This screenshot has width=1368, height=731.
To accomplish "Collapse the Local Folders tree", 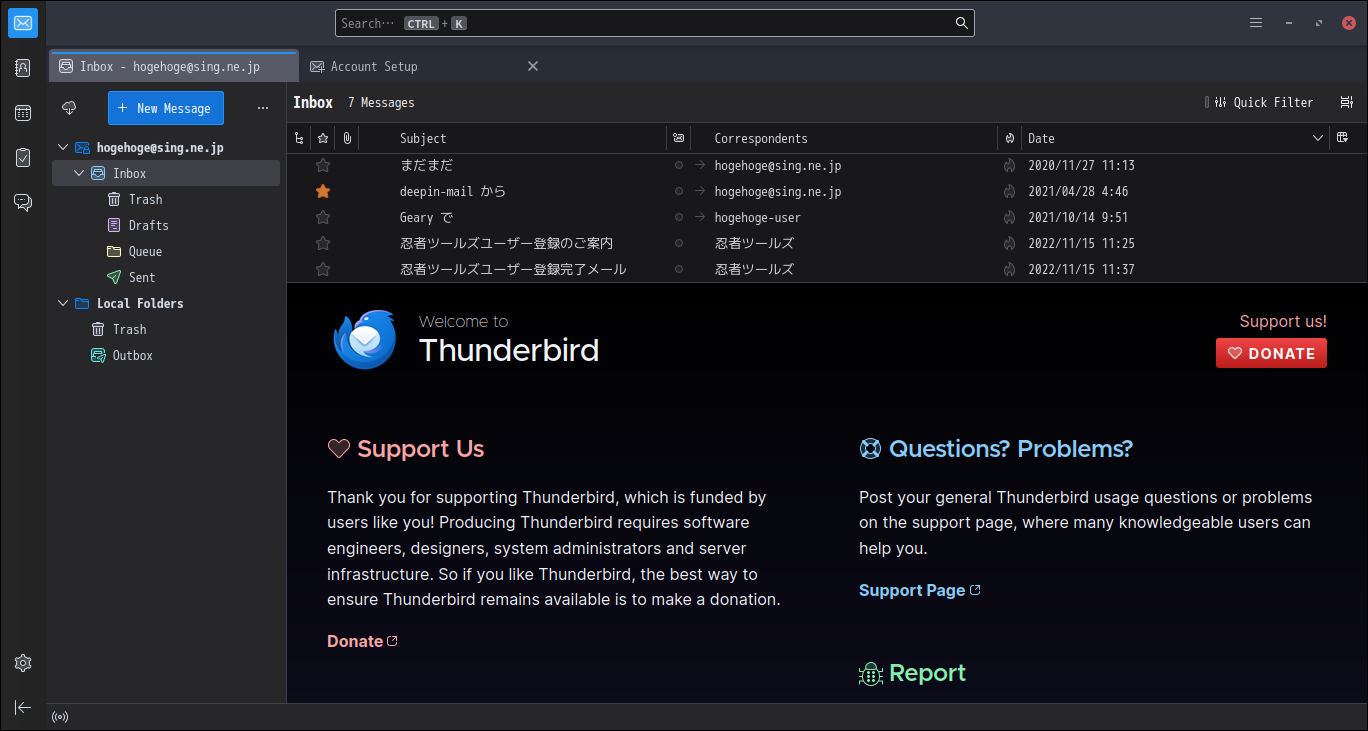I will 63,303.
